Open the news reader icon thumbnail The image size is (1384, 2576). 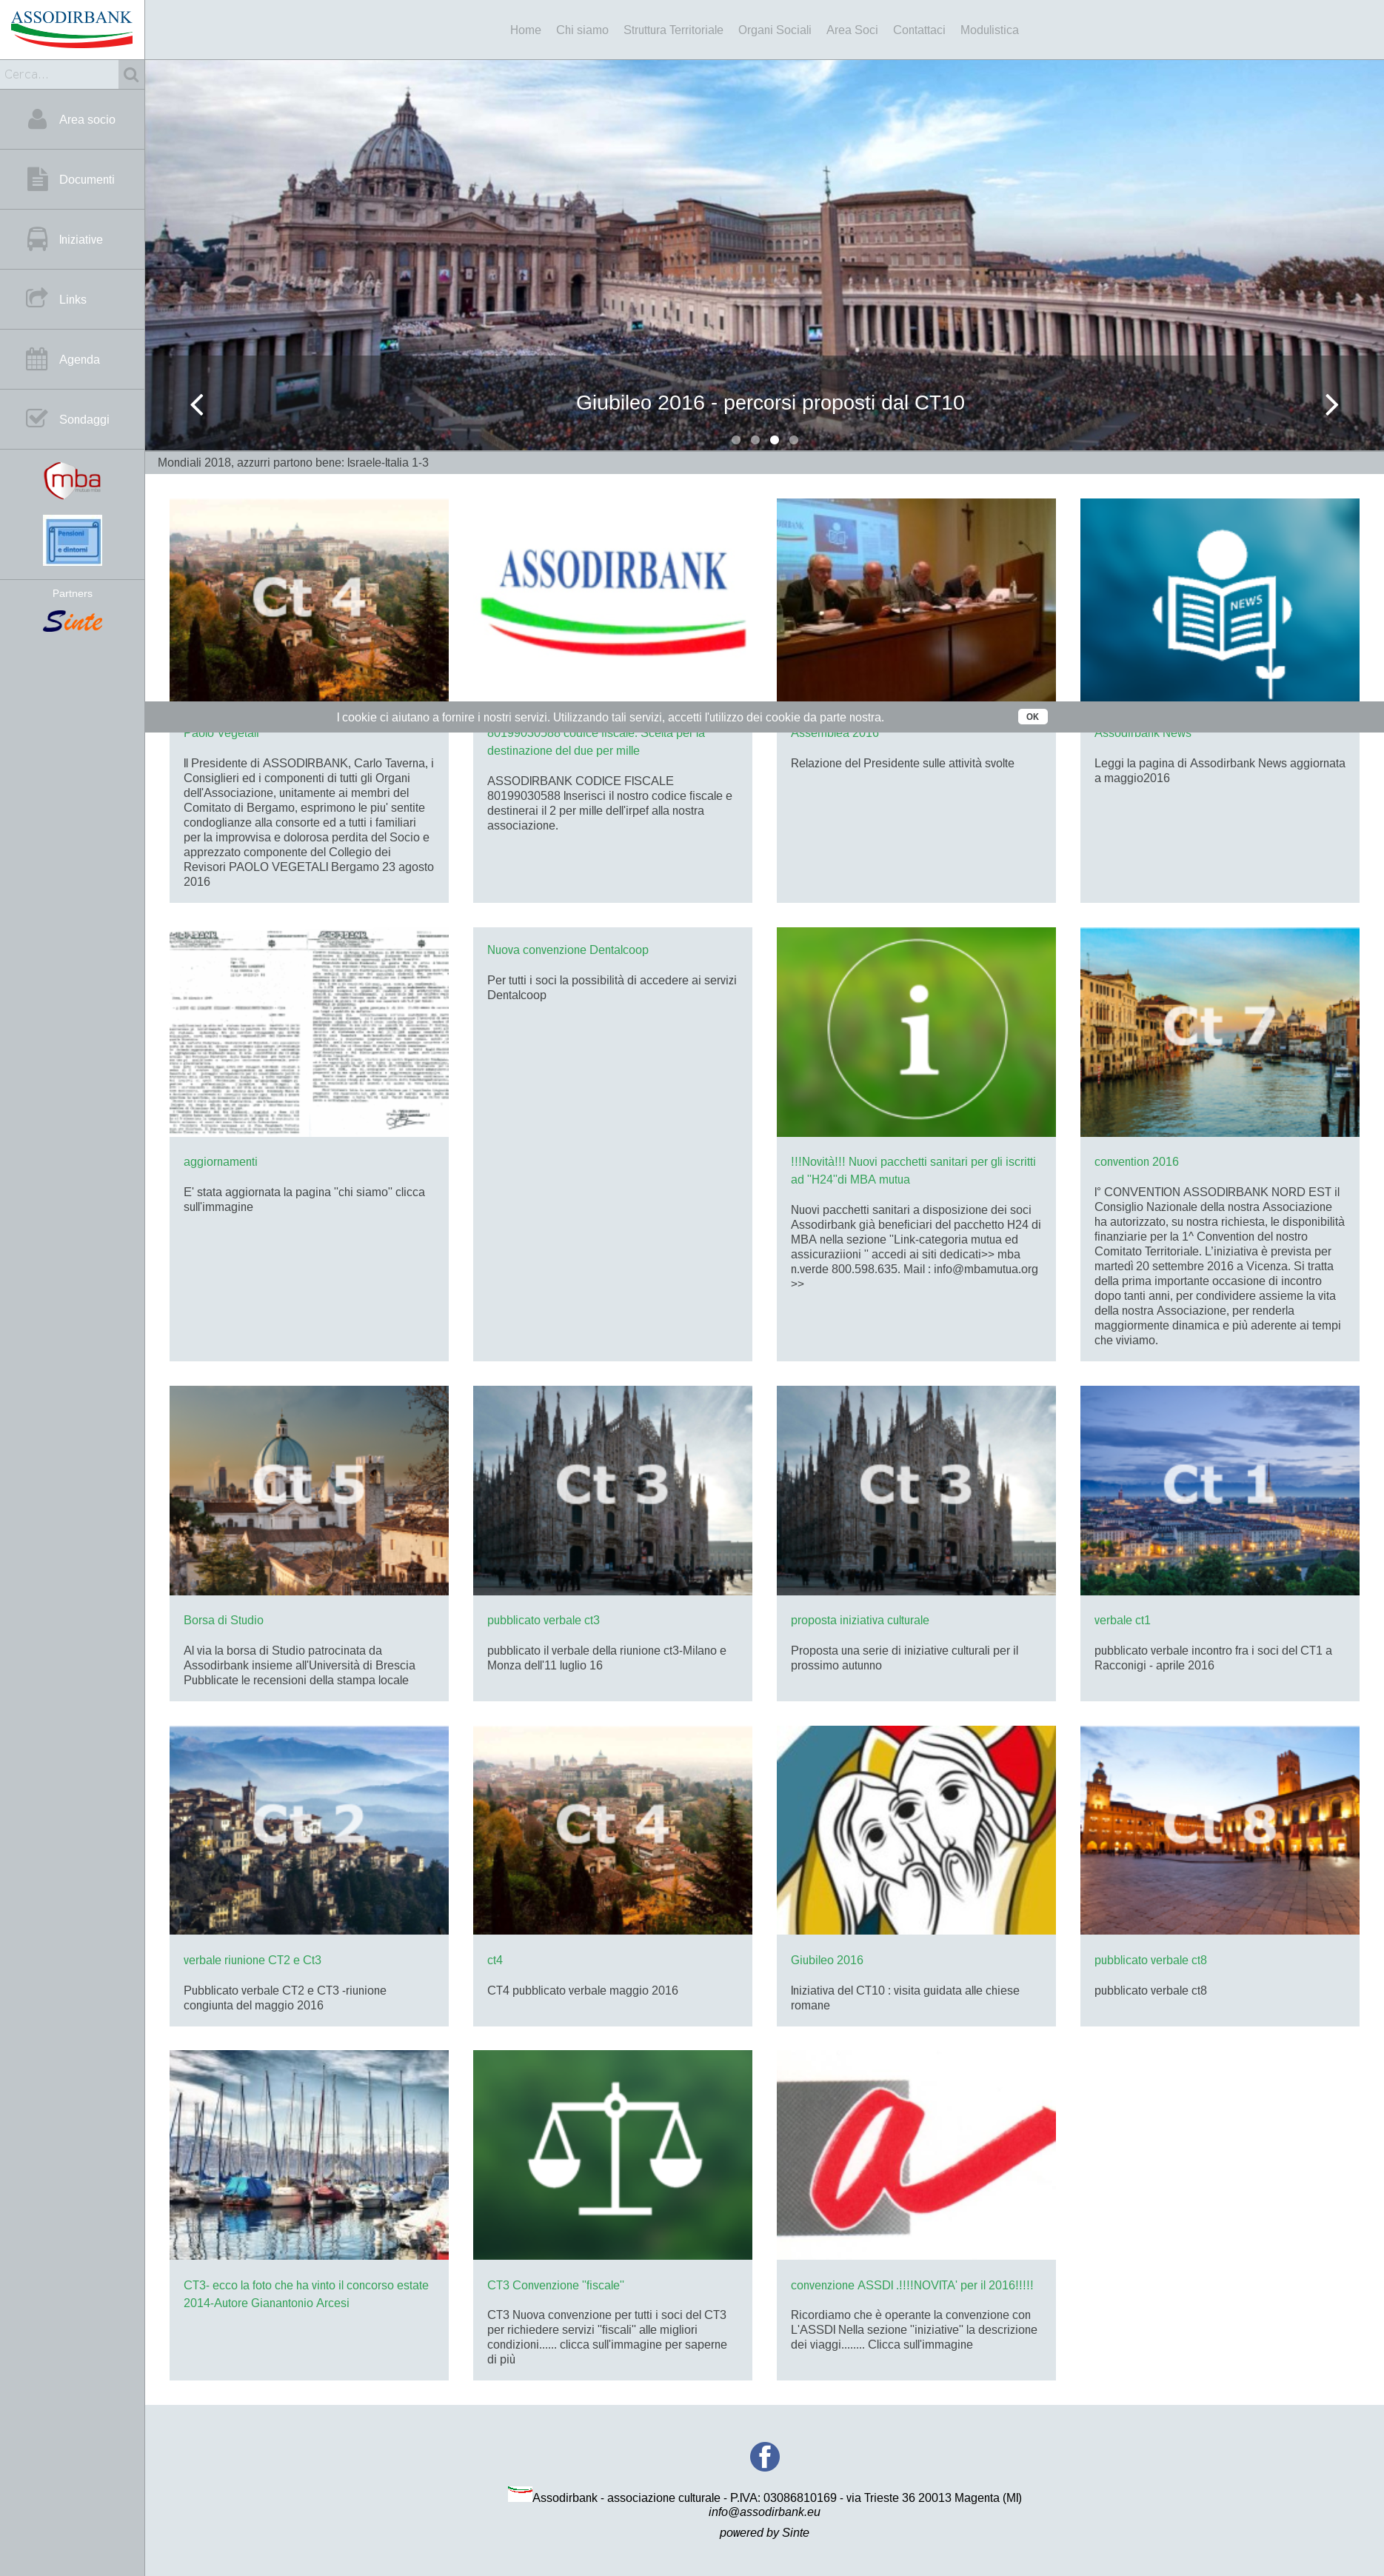[x=1219, y=600]
